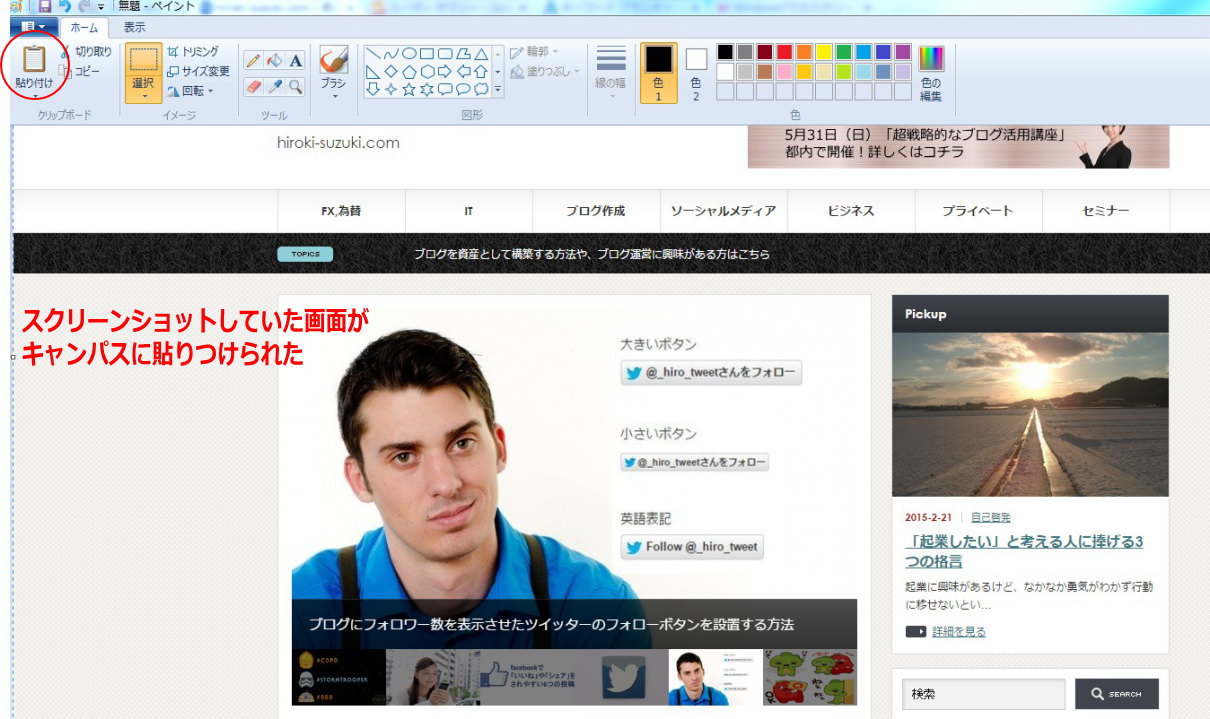Click セミナー in the site navigation

tap(1106, 211)
